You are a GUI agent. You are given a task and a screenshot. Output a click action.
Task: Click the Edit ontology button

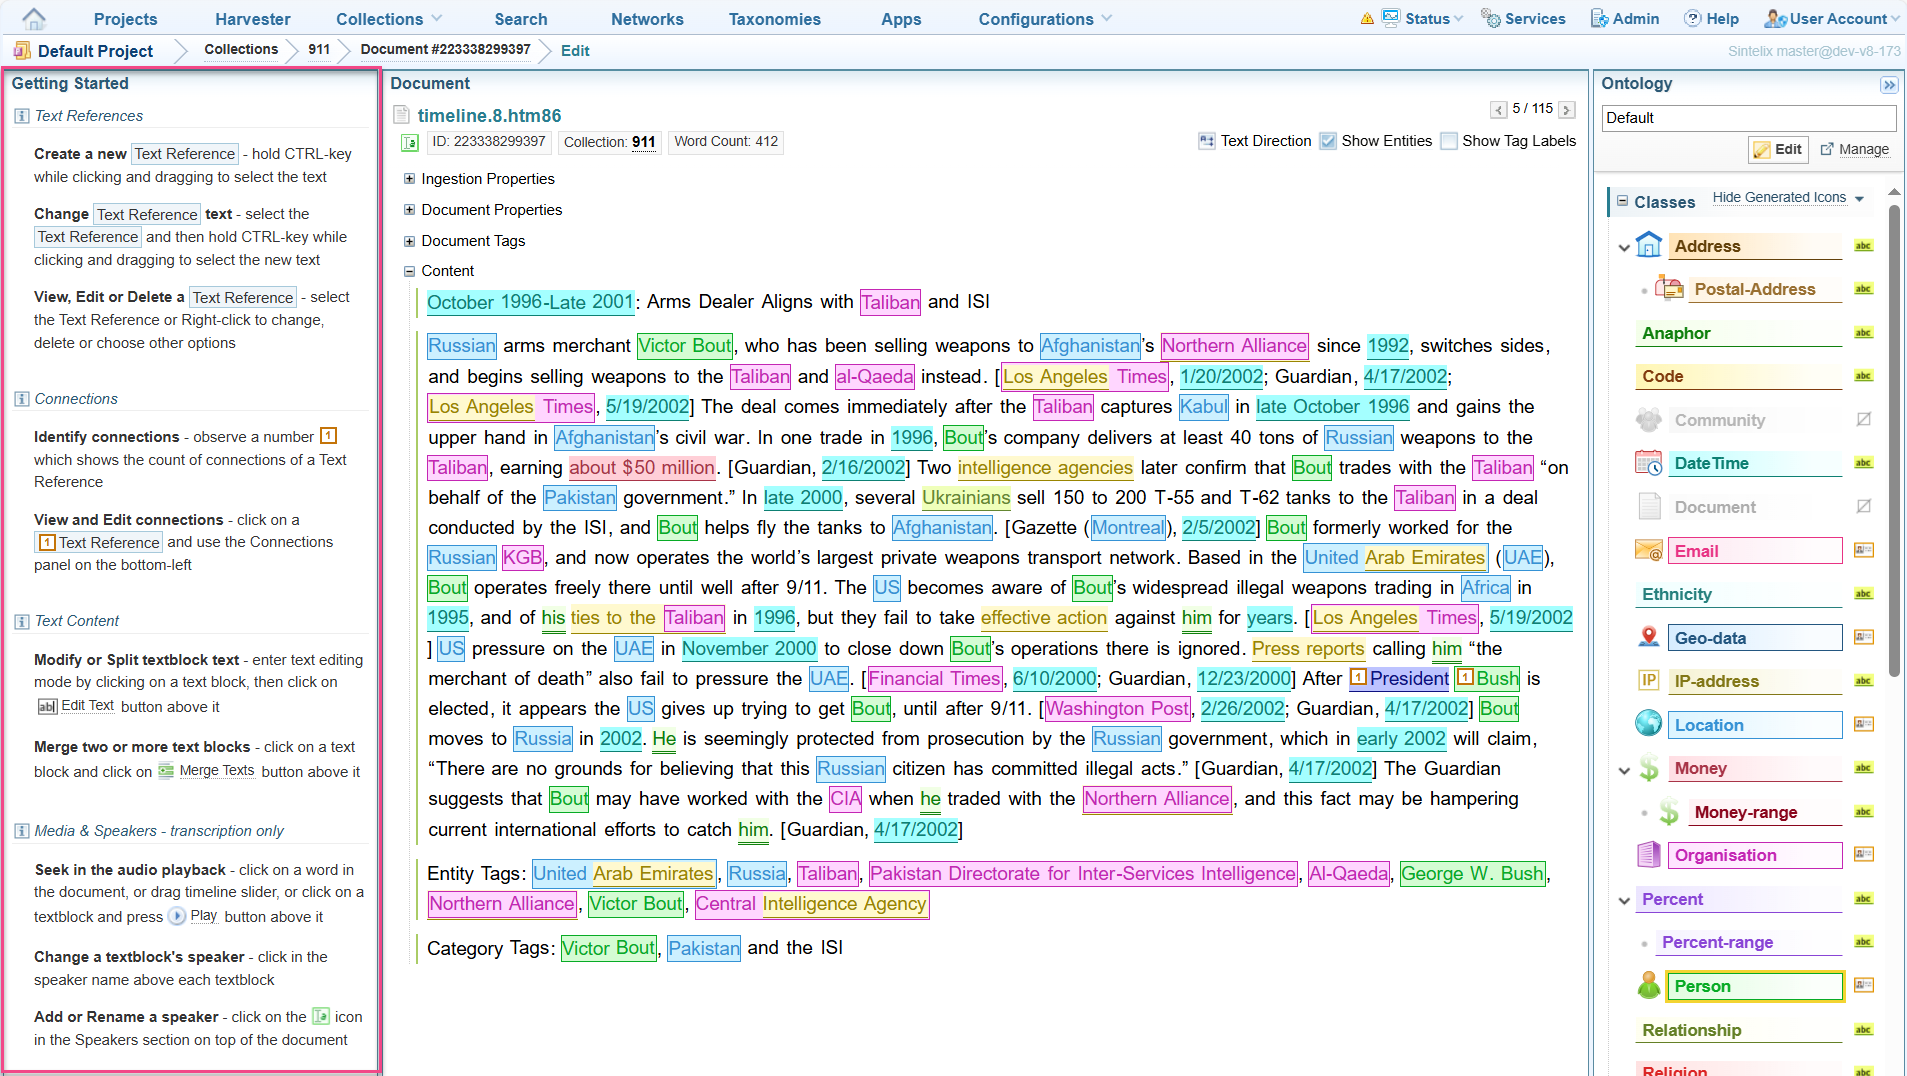(x=1777, y=150)
